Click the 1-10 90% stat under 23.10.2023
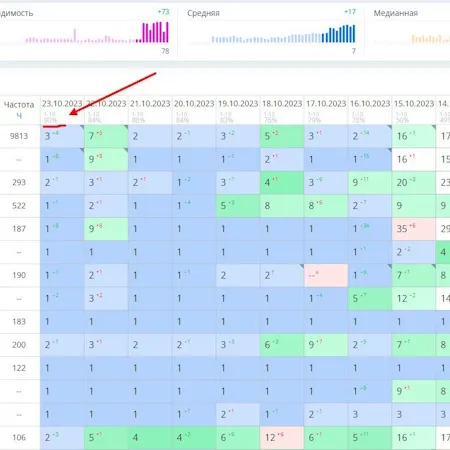The height and width of the screenshot is (450, 450). click(x=50, y=117)
